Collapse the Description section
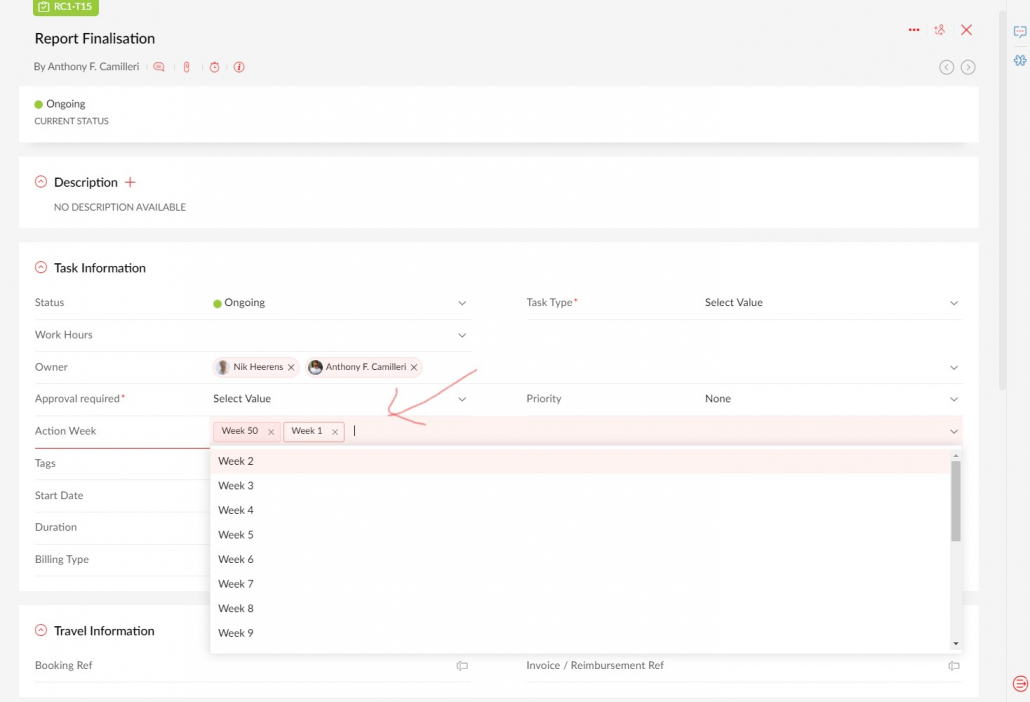Screen dimensions: 1030x702 point(41,182)
